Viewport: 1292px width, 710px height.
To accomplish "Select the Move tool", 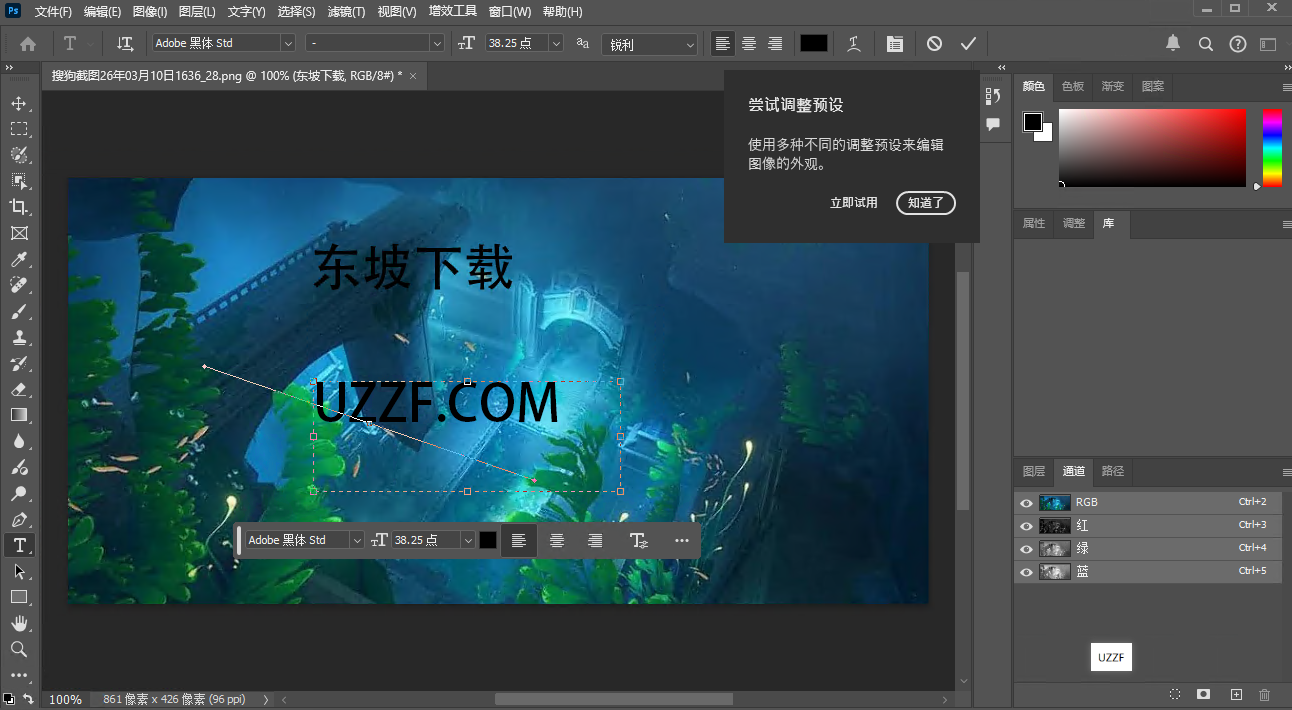I will (x=20, y=102).
